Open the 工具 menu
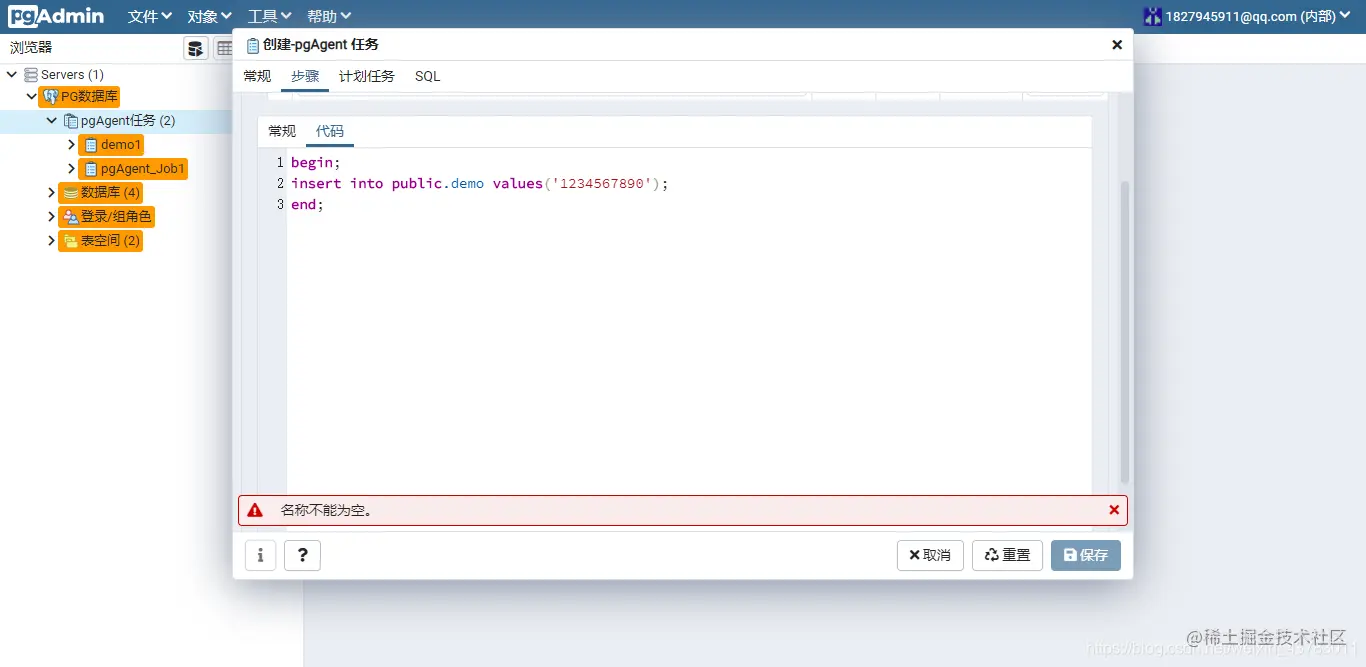Viewport: 1366px width, 667px height. pos(270,16)
